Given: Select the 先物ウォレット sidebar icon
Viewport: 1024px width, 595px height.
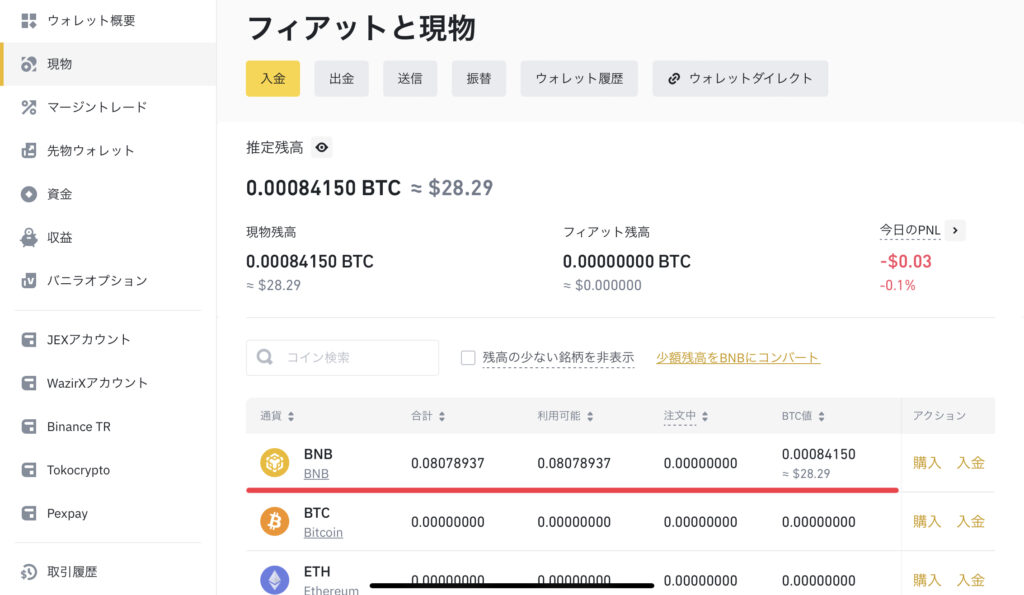Looking at the screenshot, I should point(29,151).
